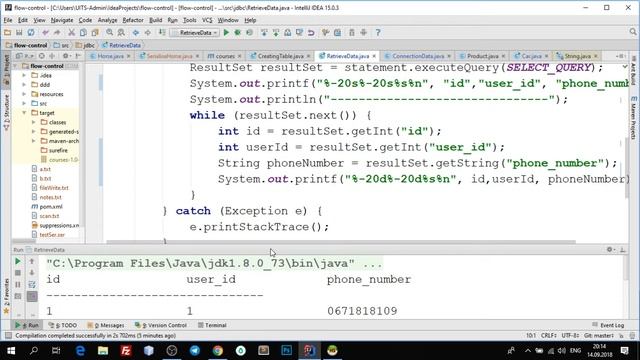Click the Undo toolbar icon
Screen dimensions: 640x360
[45, 33]
